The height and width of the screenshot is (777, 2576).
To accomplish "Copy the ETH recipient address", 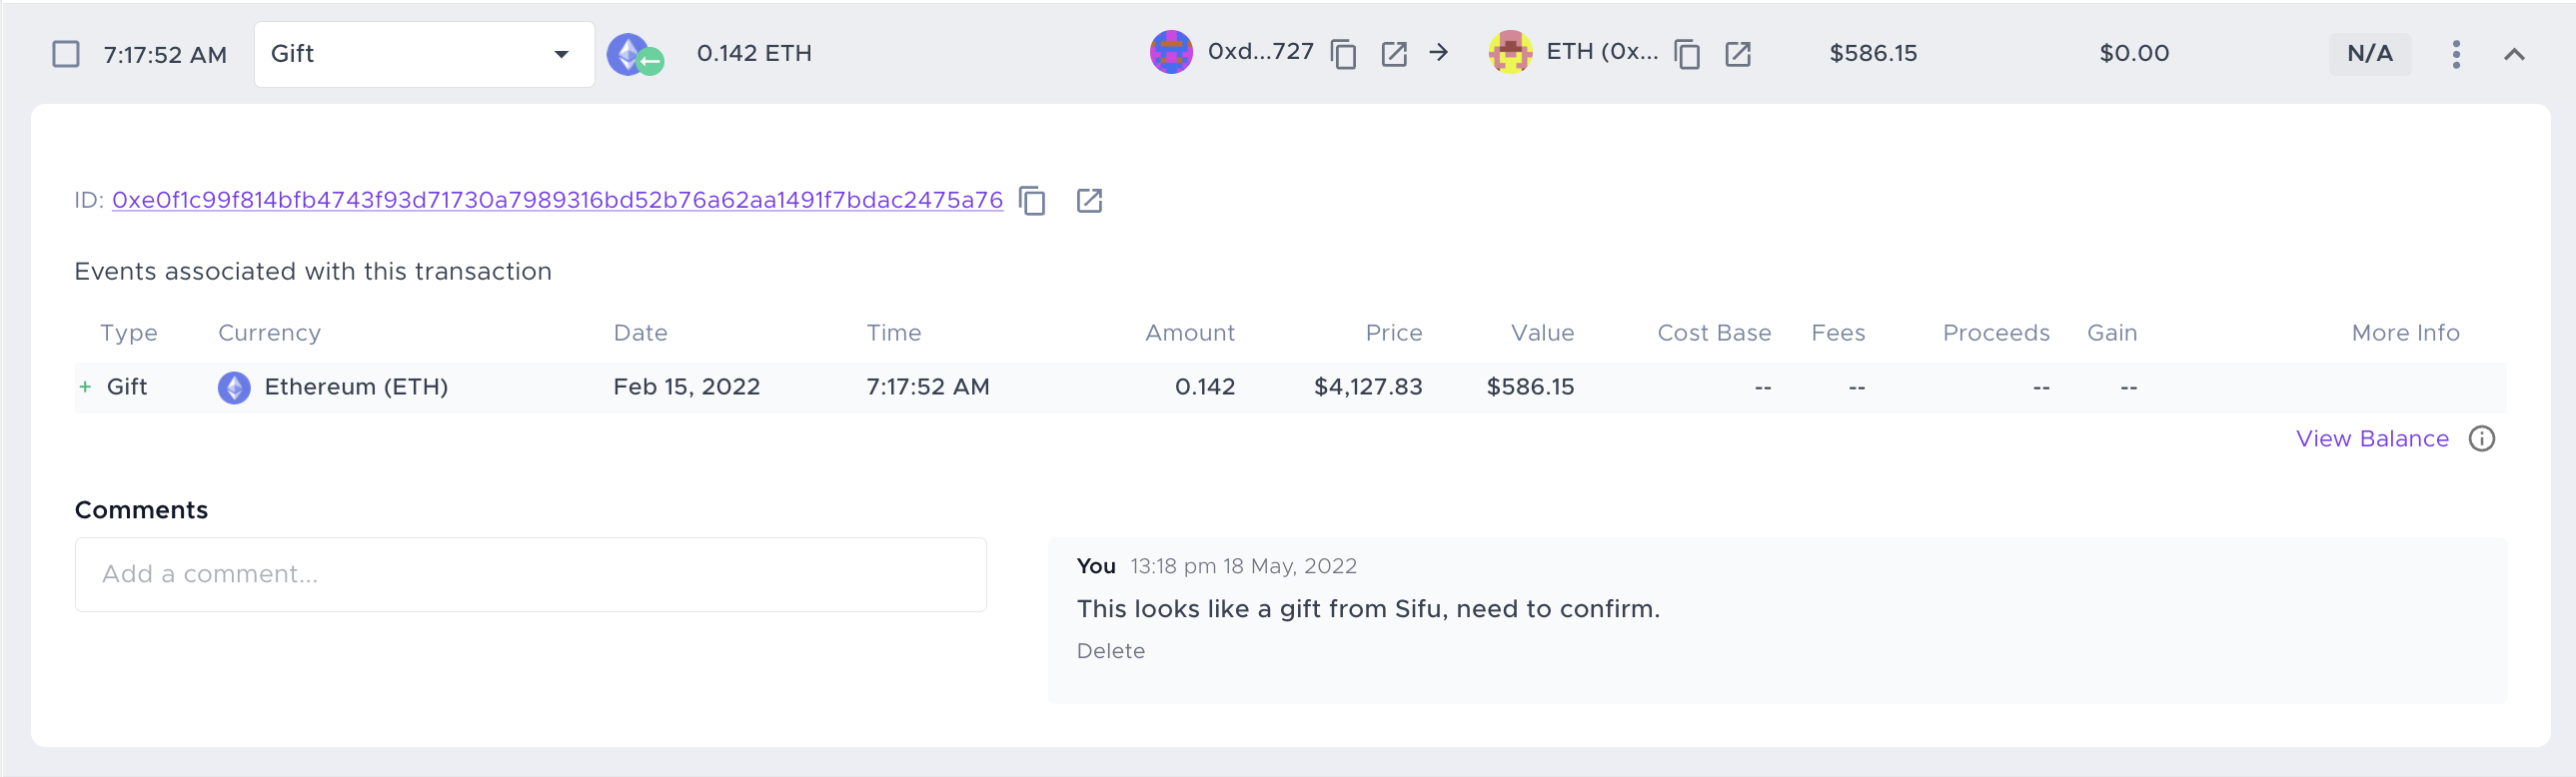I will coord(1688,54).
